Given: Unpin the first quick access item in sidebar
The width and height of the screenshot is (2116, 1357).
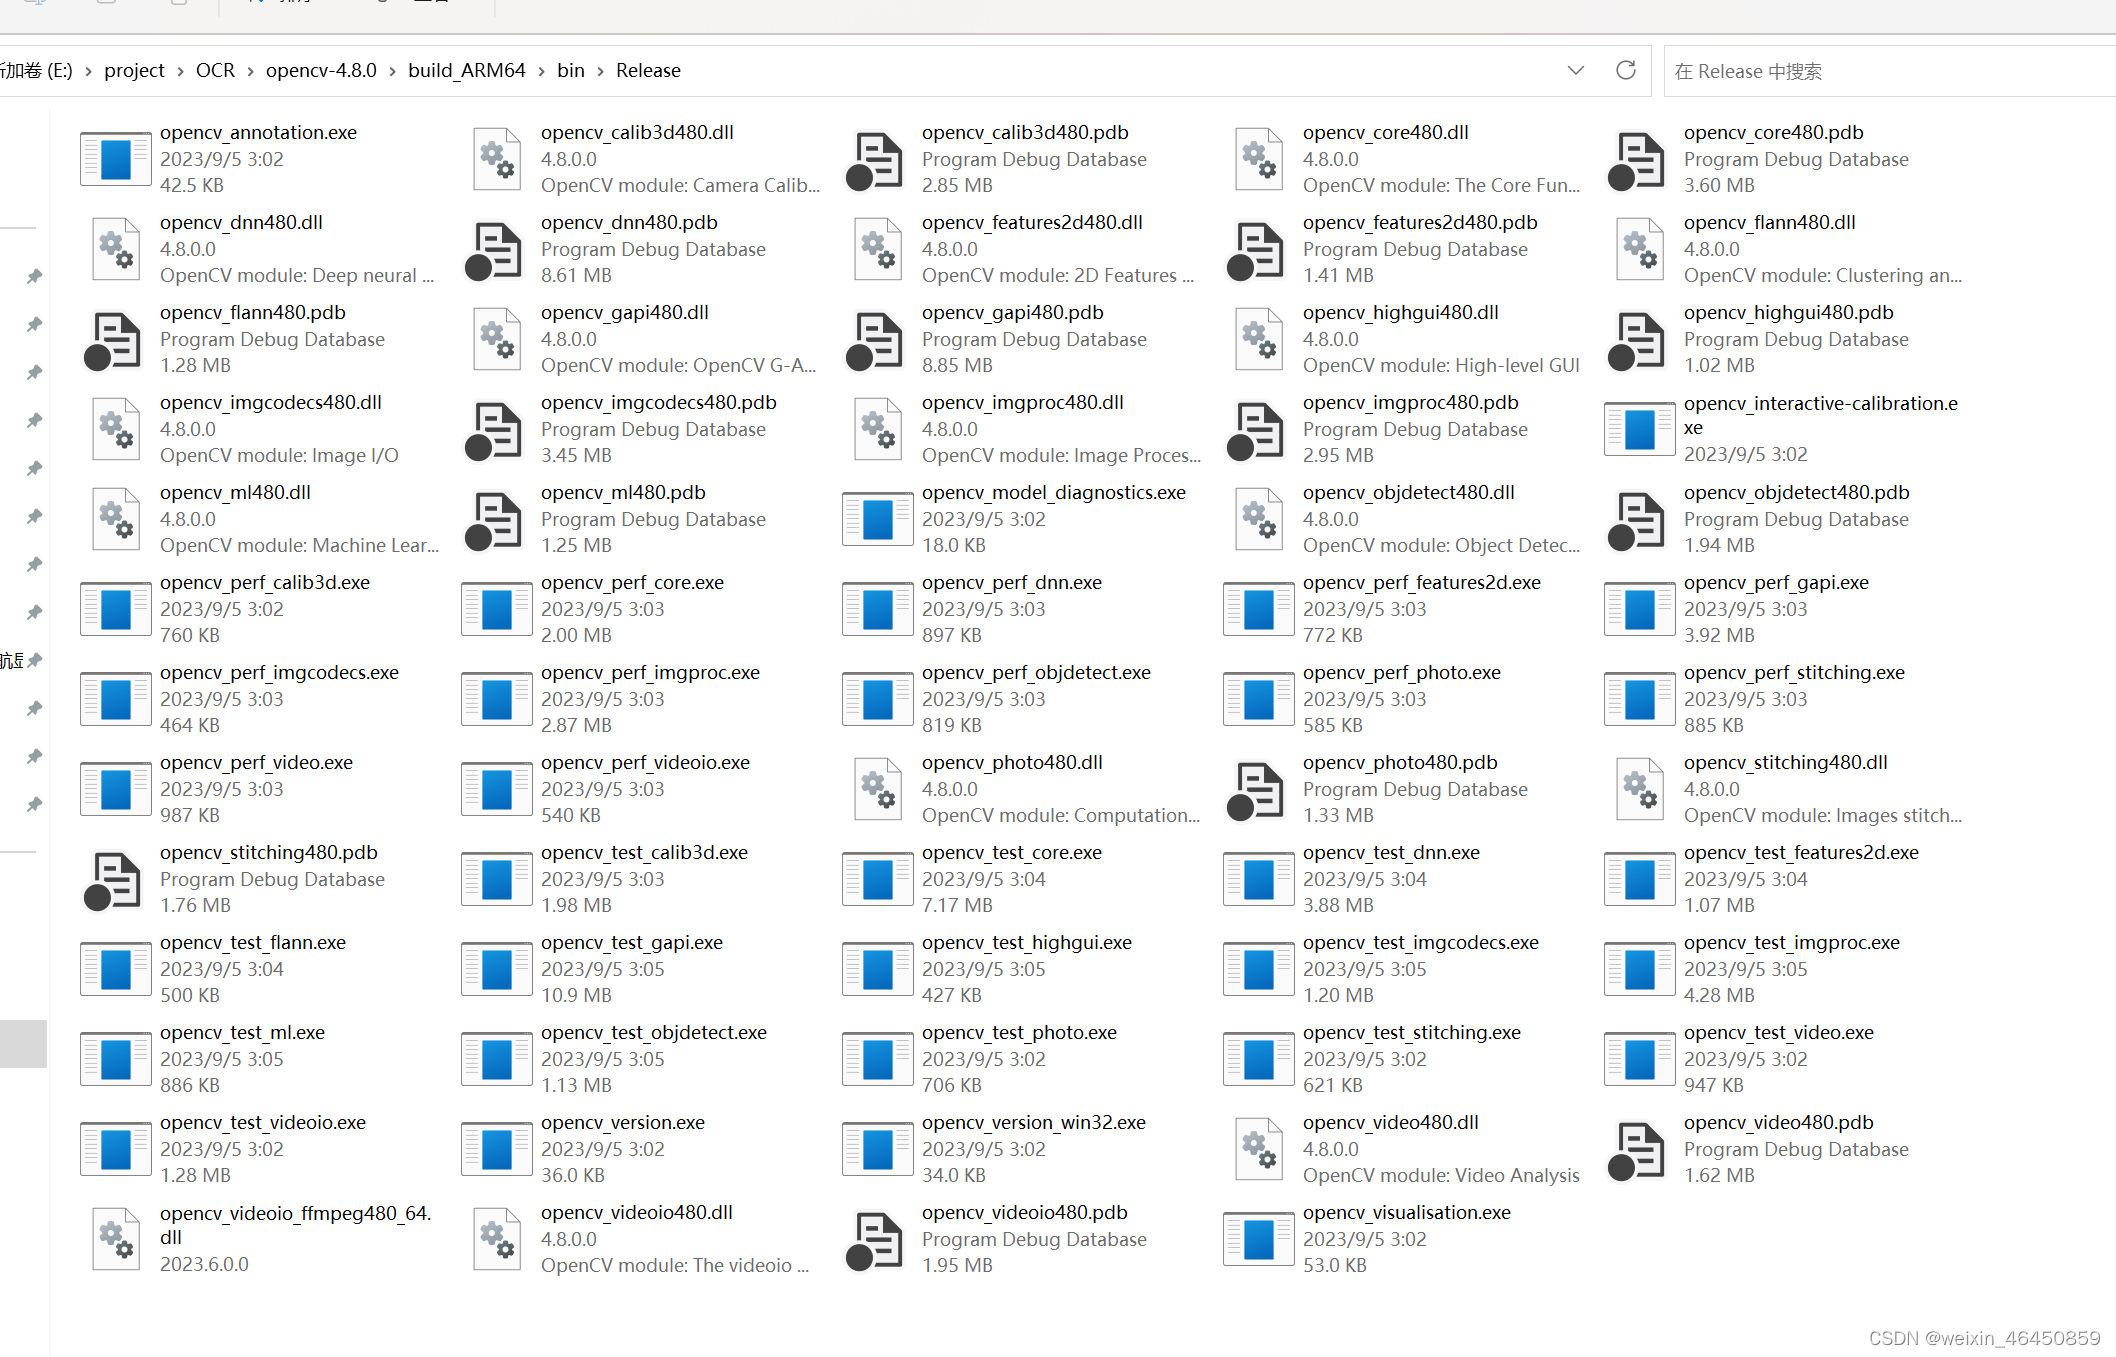Looking at the screenshot, I should [33, 277].
